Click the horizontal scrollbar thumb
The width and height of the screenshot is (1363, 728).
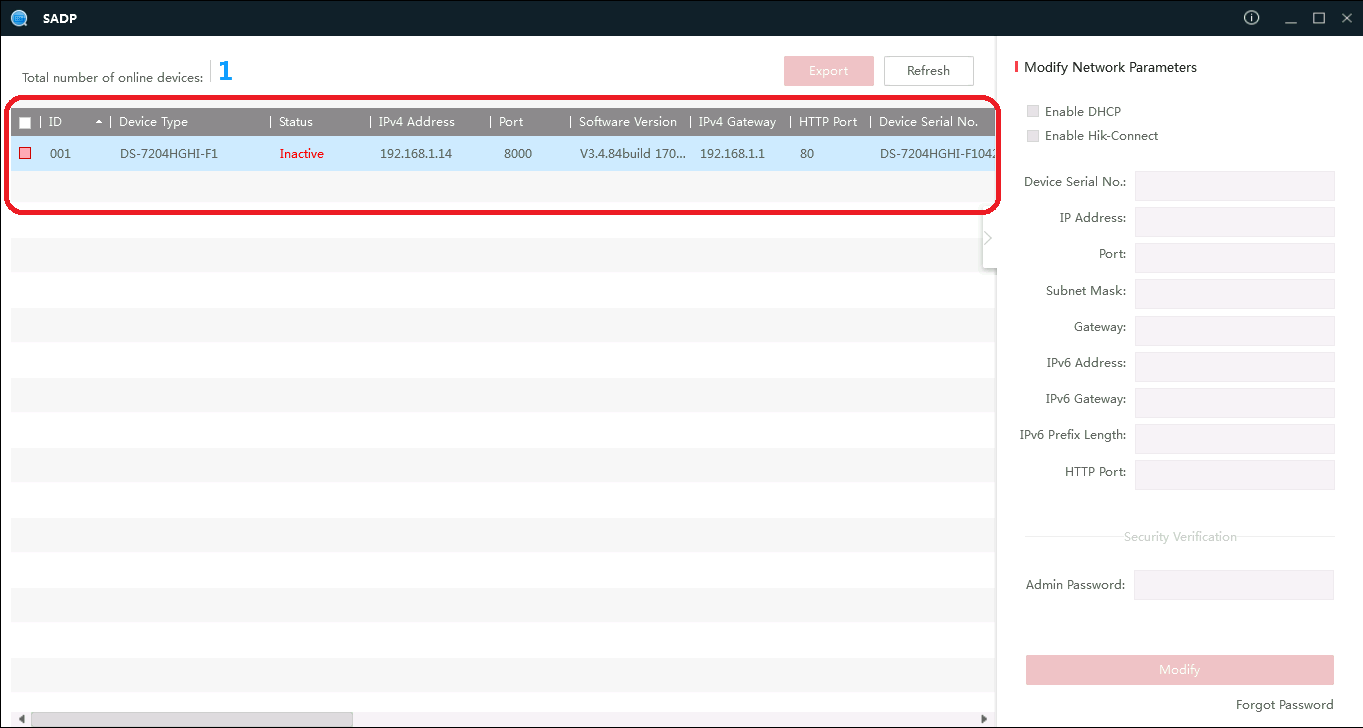(191, 719)
